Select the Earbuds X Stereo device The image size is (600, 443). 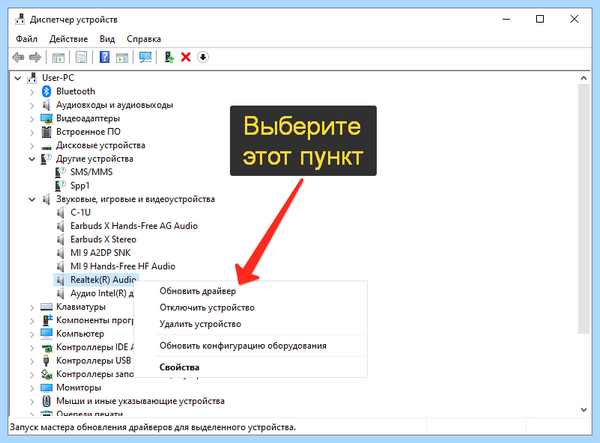[103, 239]
